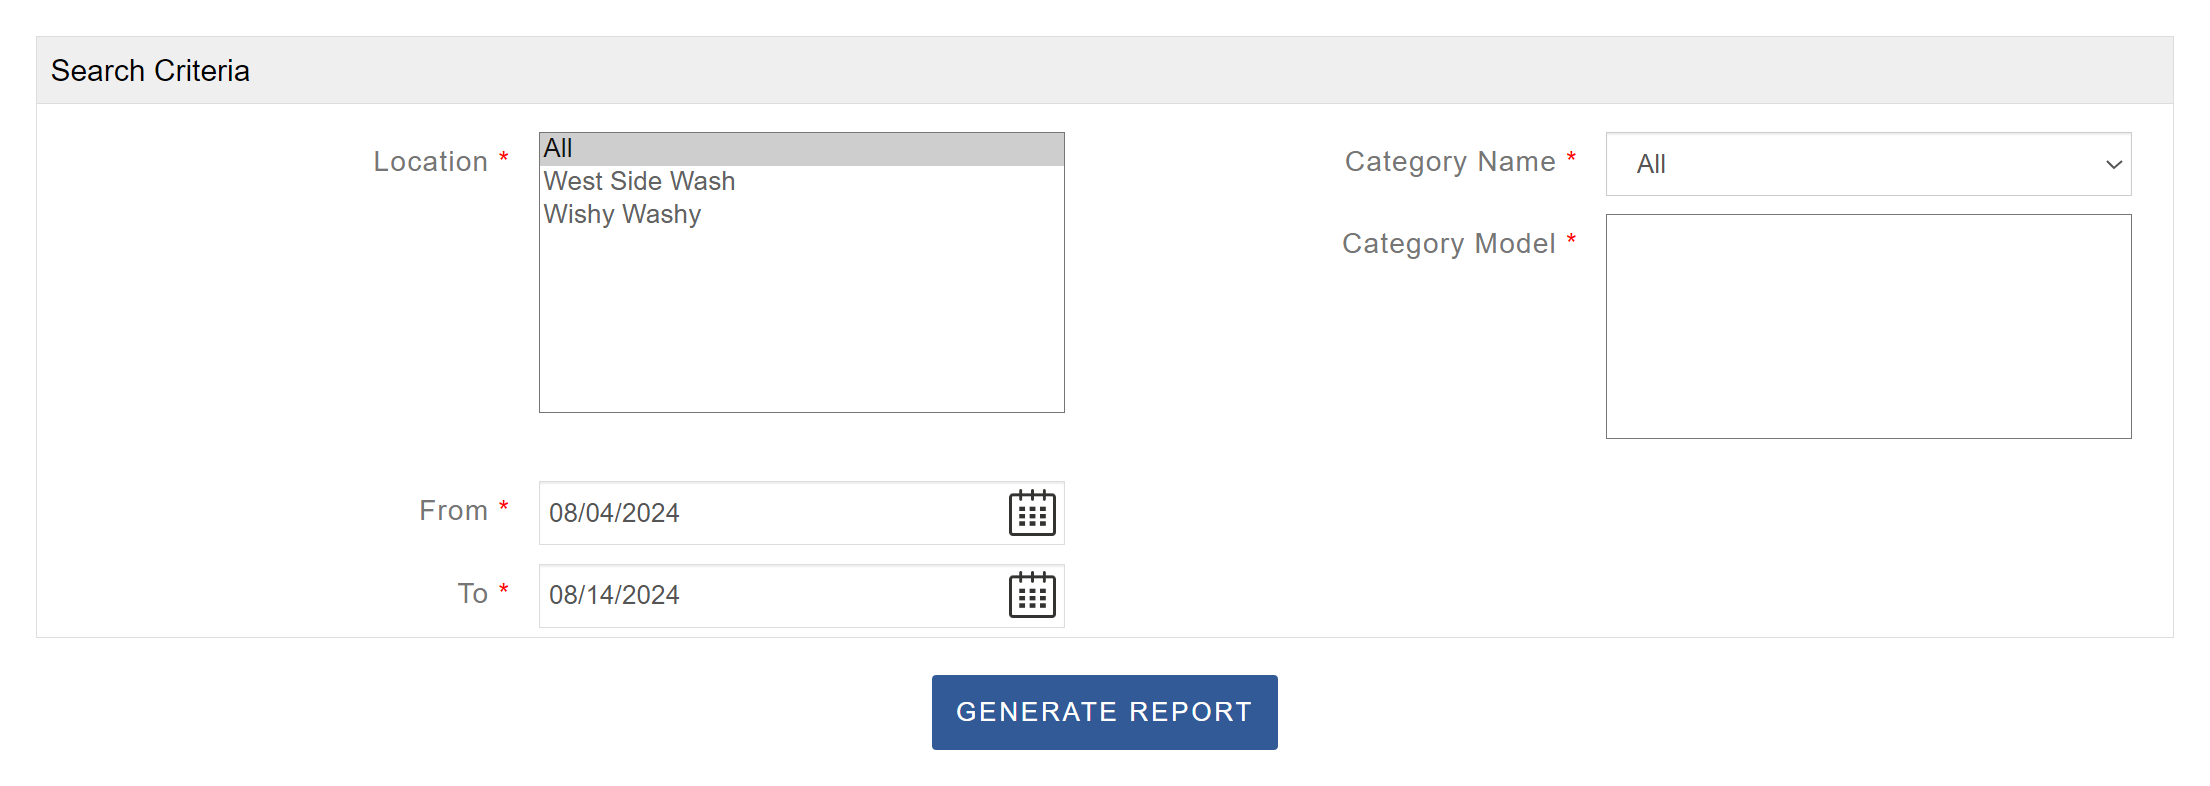
Task: Click the Generate Report button
Action: [1104, 712]
